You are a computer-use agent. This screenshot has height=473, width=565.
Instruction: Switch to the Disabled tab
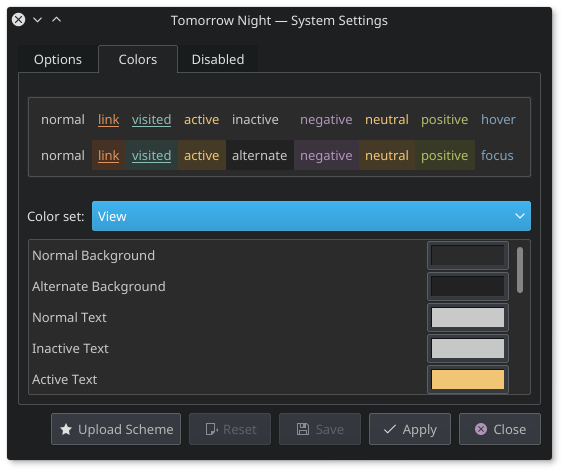[218, 59]
